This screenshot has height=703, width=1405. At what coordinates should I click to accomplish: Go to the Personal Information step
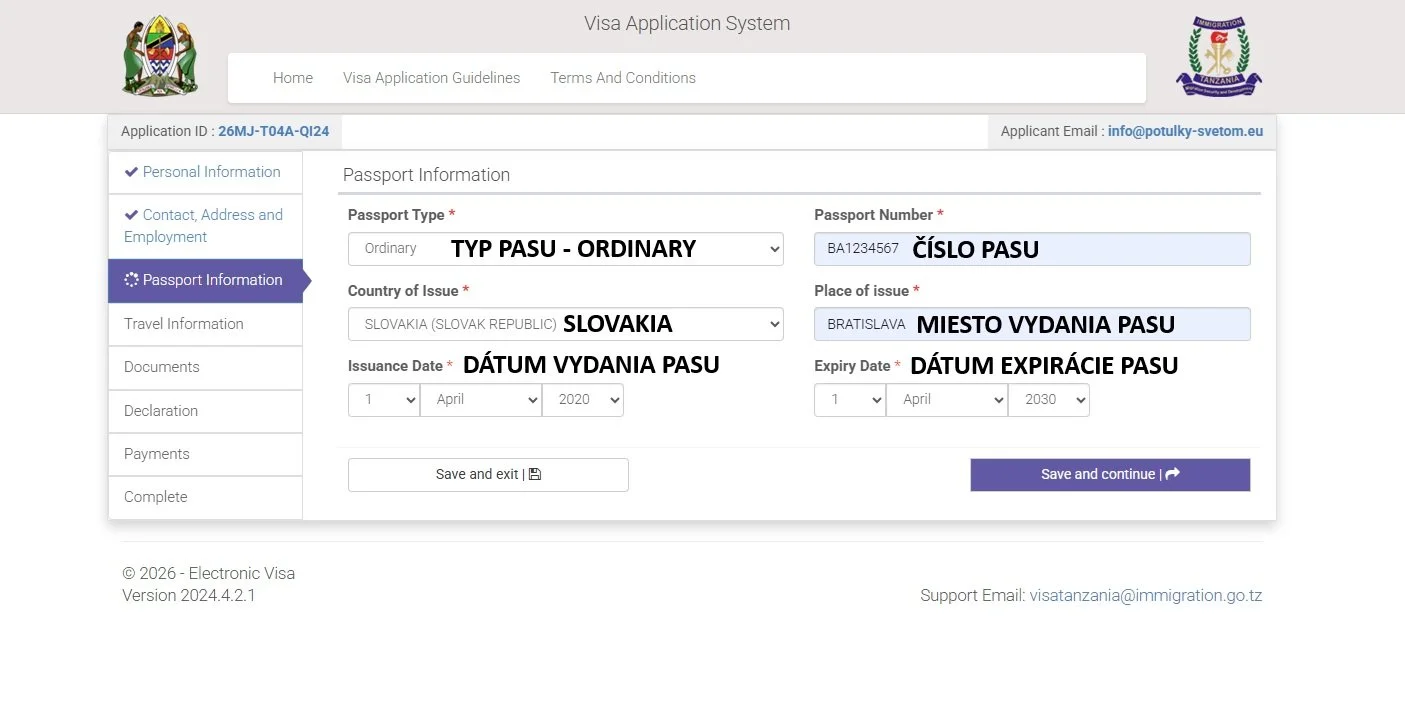pos(205,172)
